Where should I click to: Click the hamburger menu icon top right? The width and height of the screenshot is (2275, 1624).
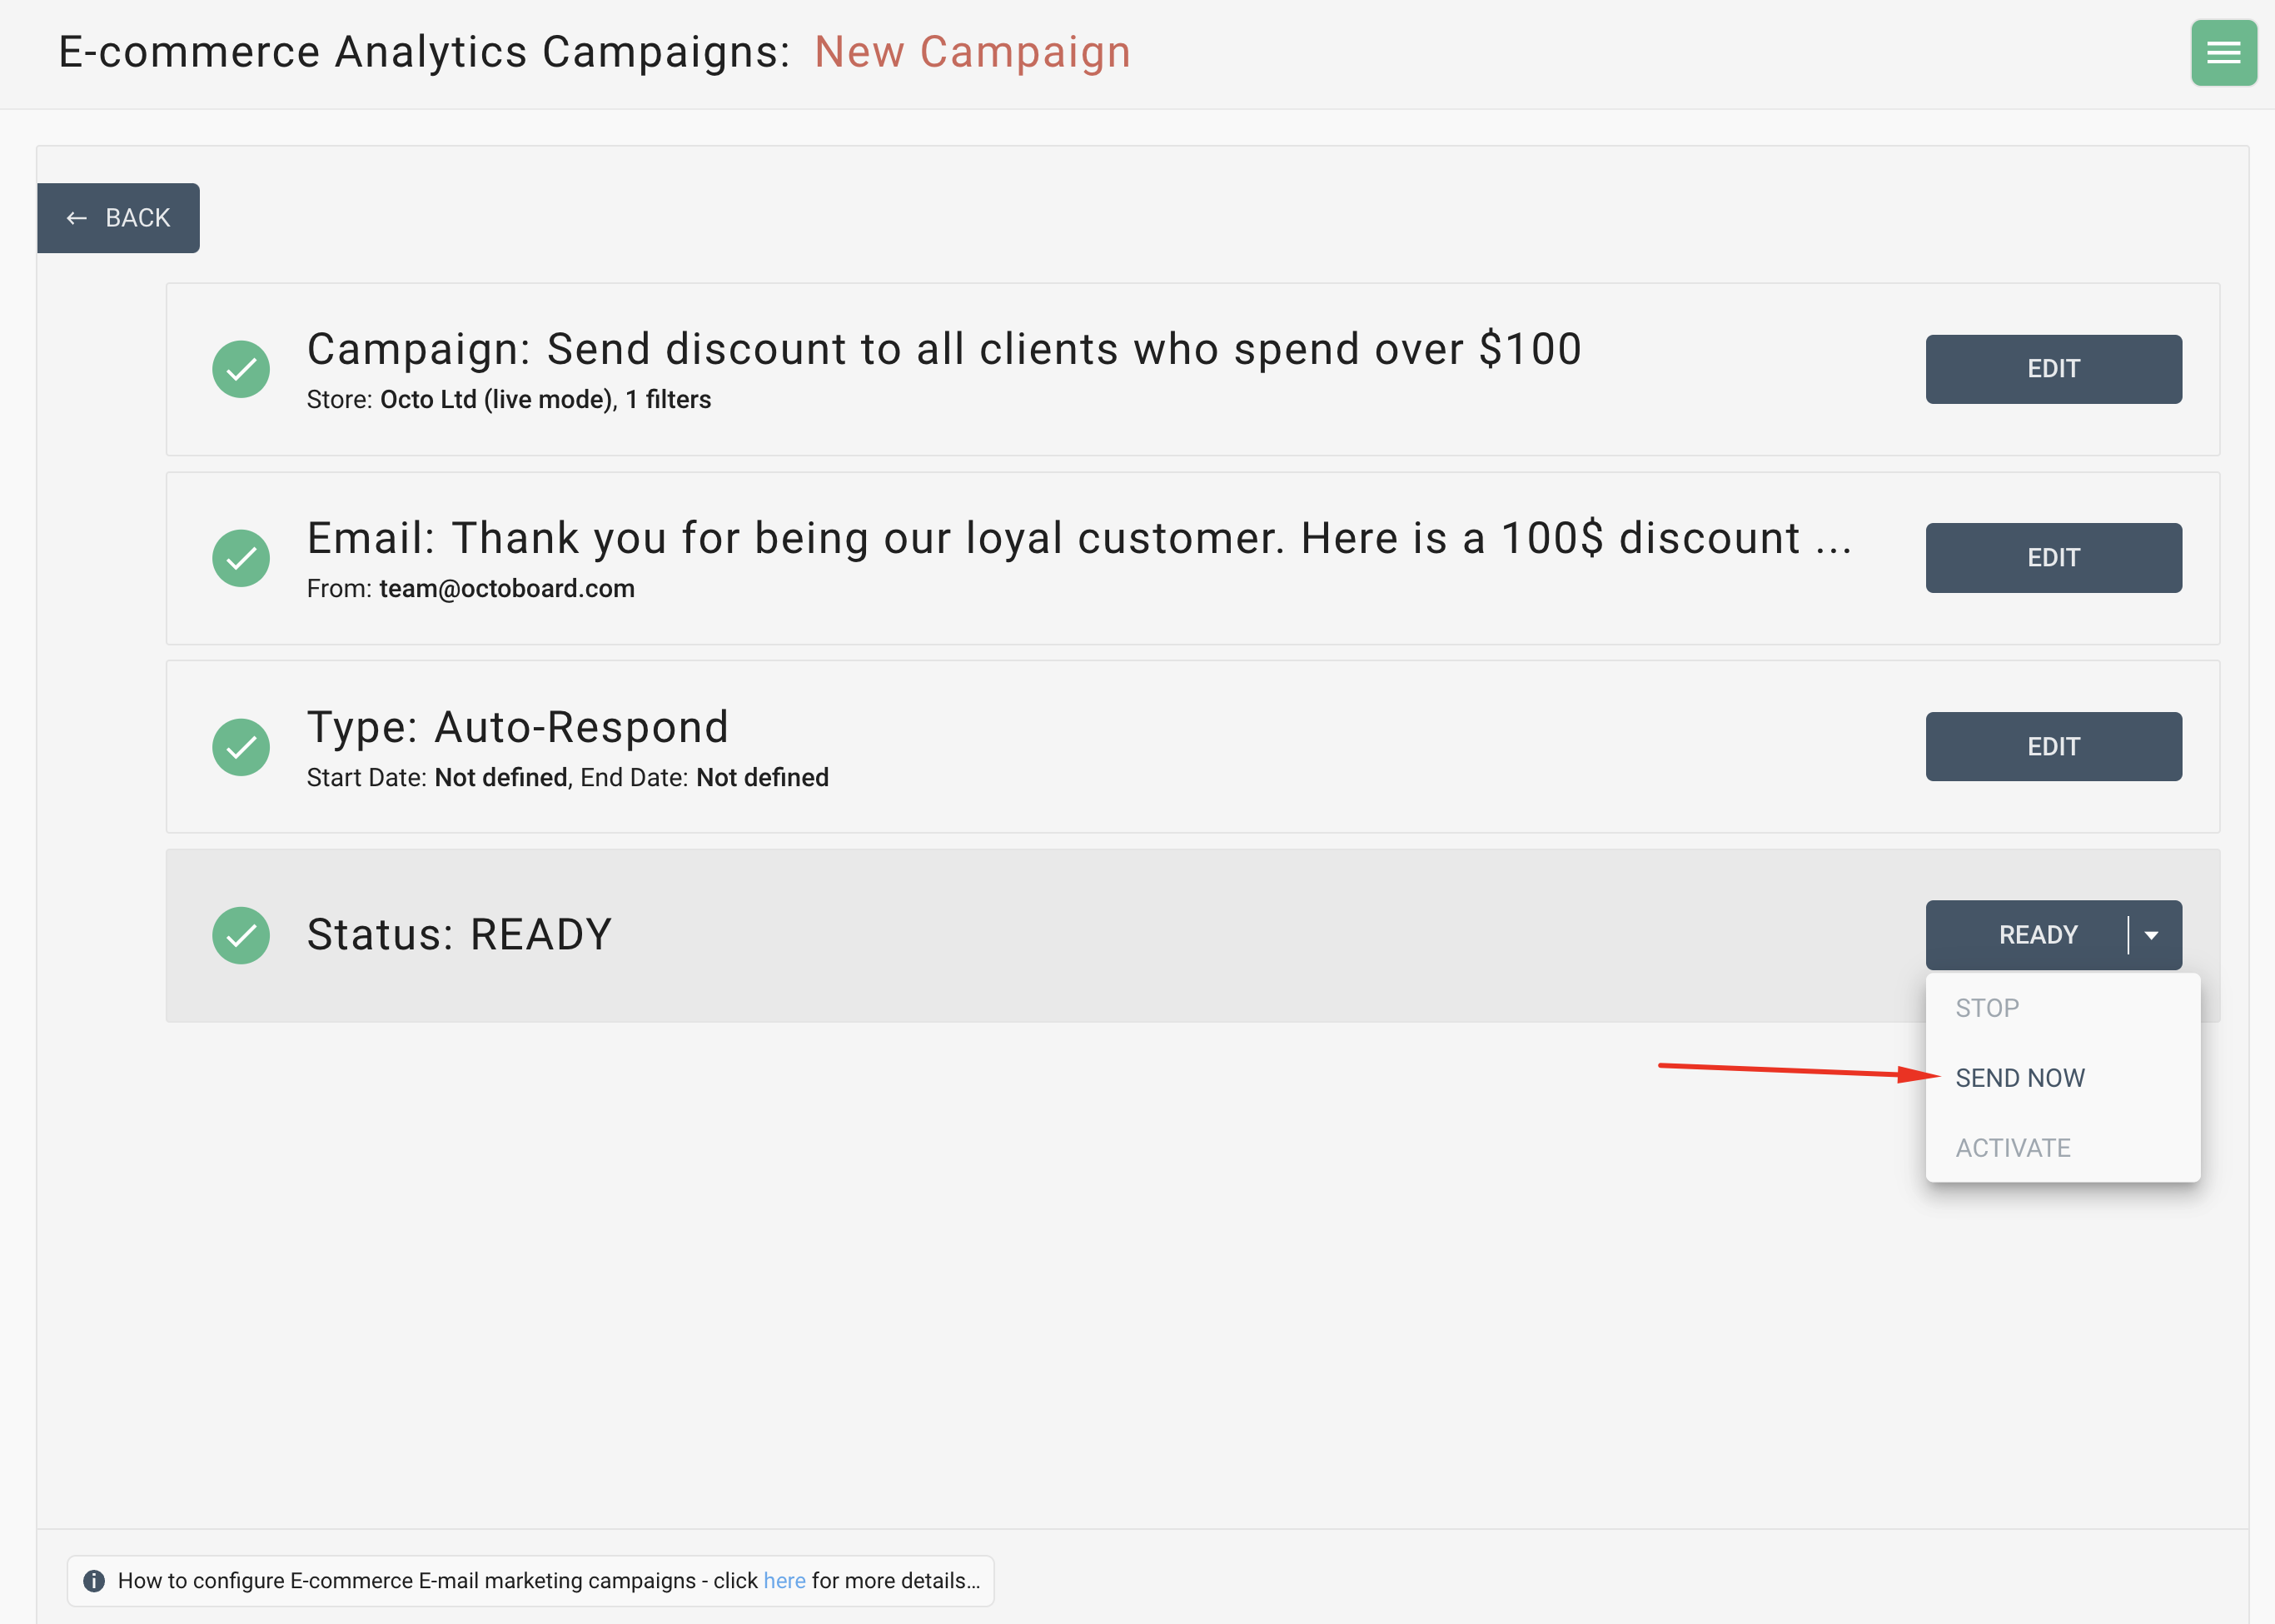coord(2223,51)
